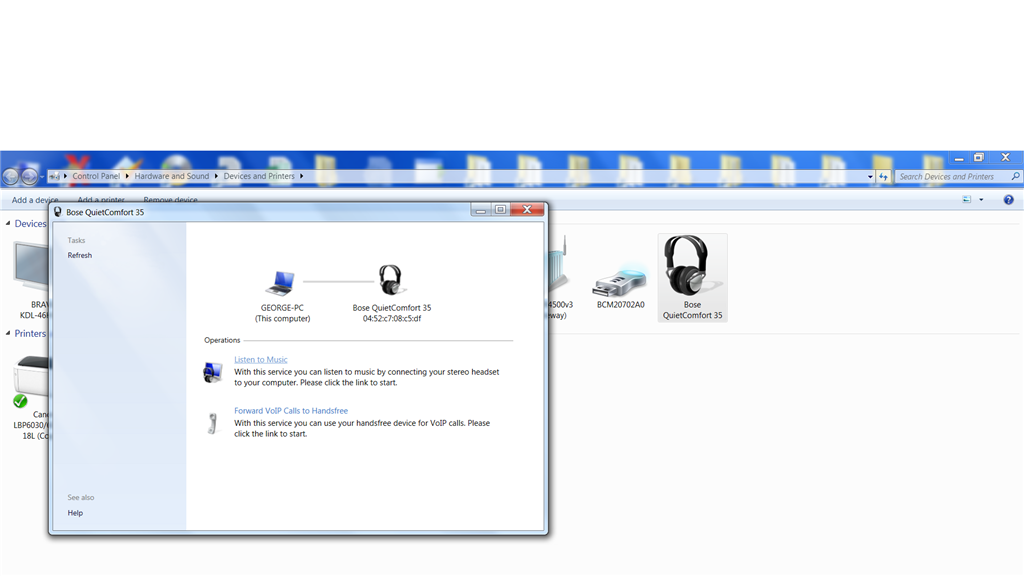Click the address bar root location icon
Screen dimensions: 1024x576
(x=54, y=176)
